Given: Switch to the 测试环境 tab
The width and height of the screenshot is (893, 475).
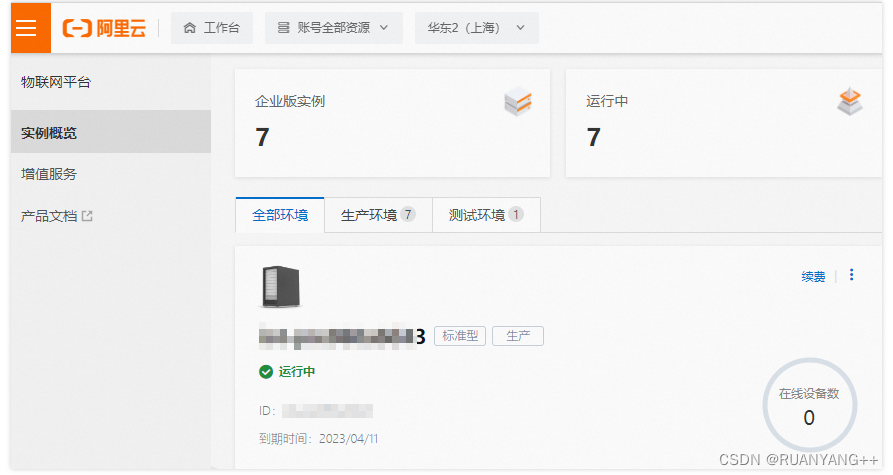Looking at the screenshot, I should click(x=486, y=215).
